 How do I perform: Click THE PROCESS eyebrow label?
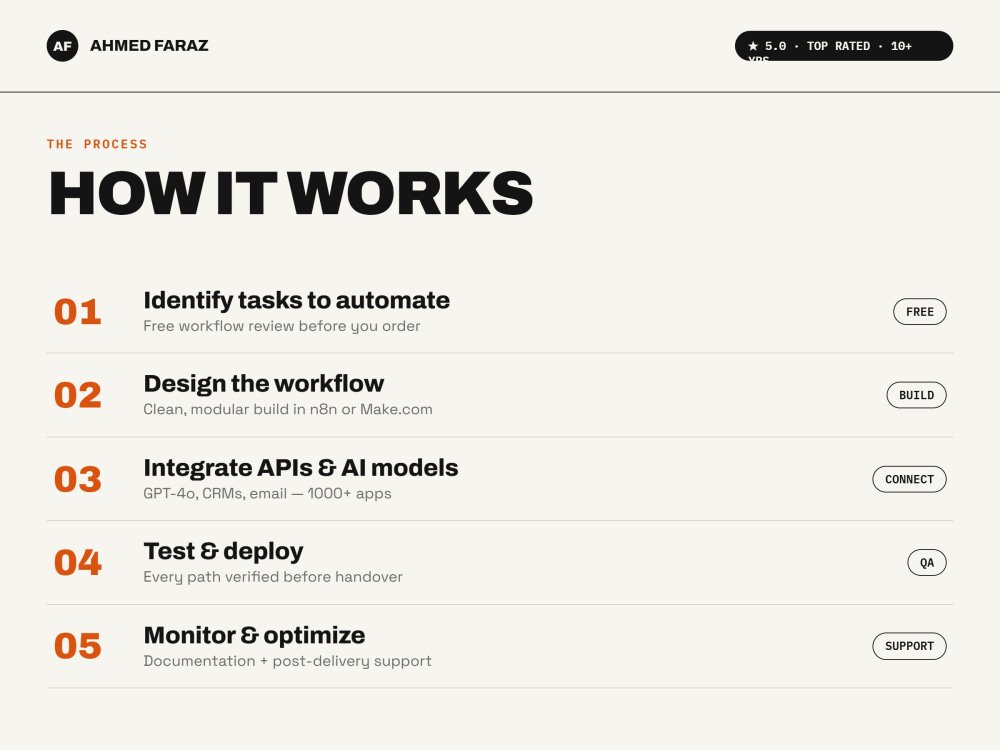(x=97, y=144)
